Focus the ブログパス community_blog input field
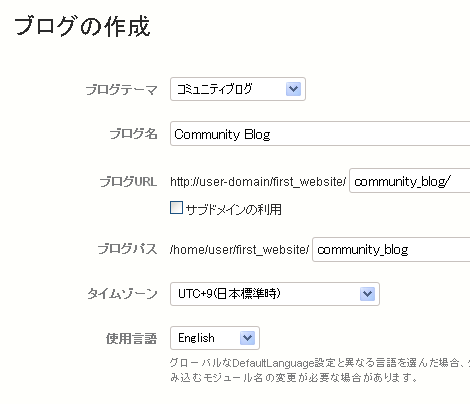 391,249
